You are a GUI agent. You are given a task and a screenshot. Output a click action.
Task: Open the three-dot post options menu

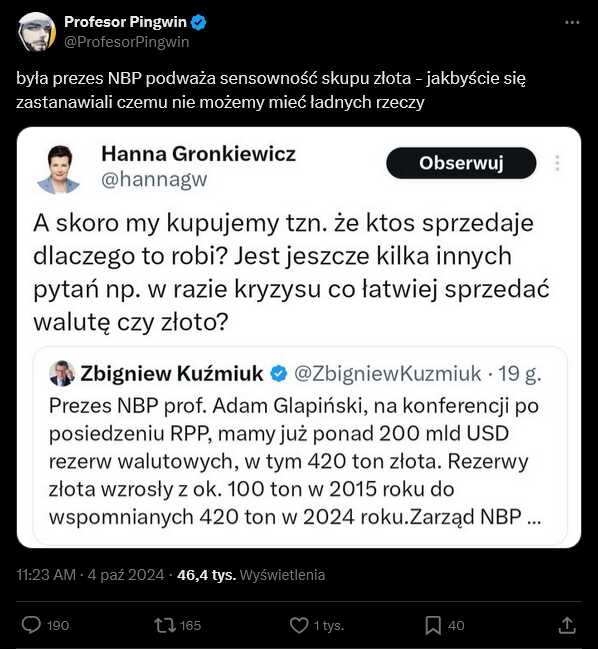(572, 22)
